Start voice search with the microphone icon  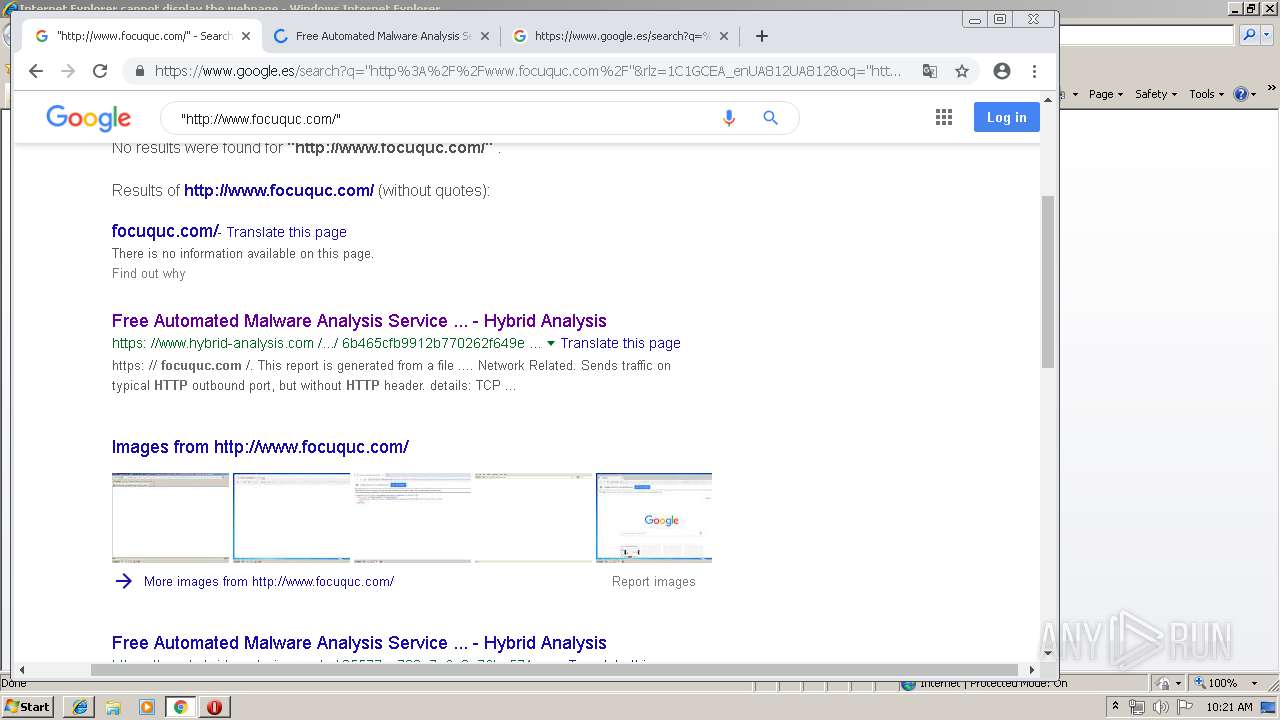tap(729, 118)
